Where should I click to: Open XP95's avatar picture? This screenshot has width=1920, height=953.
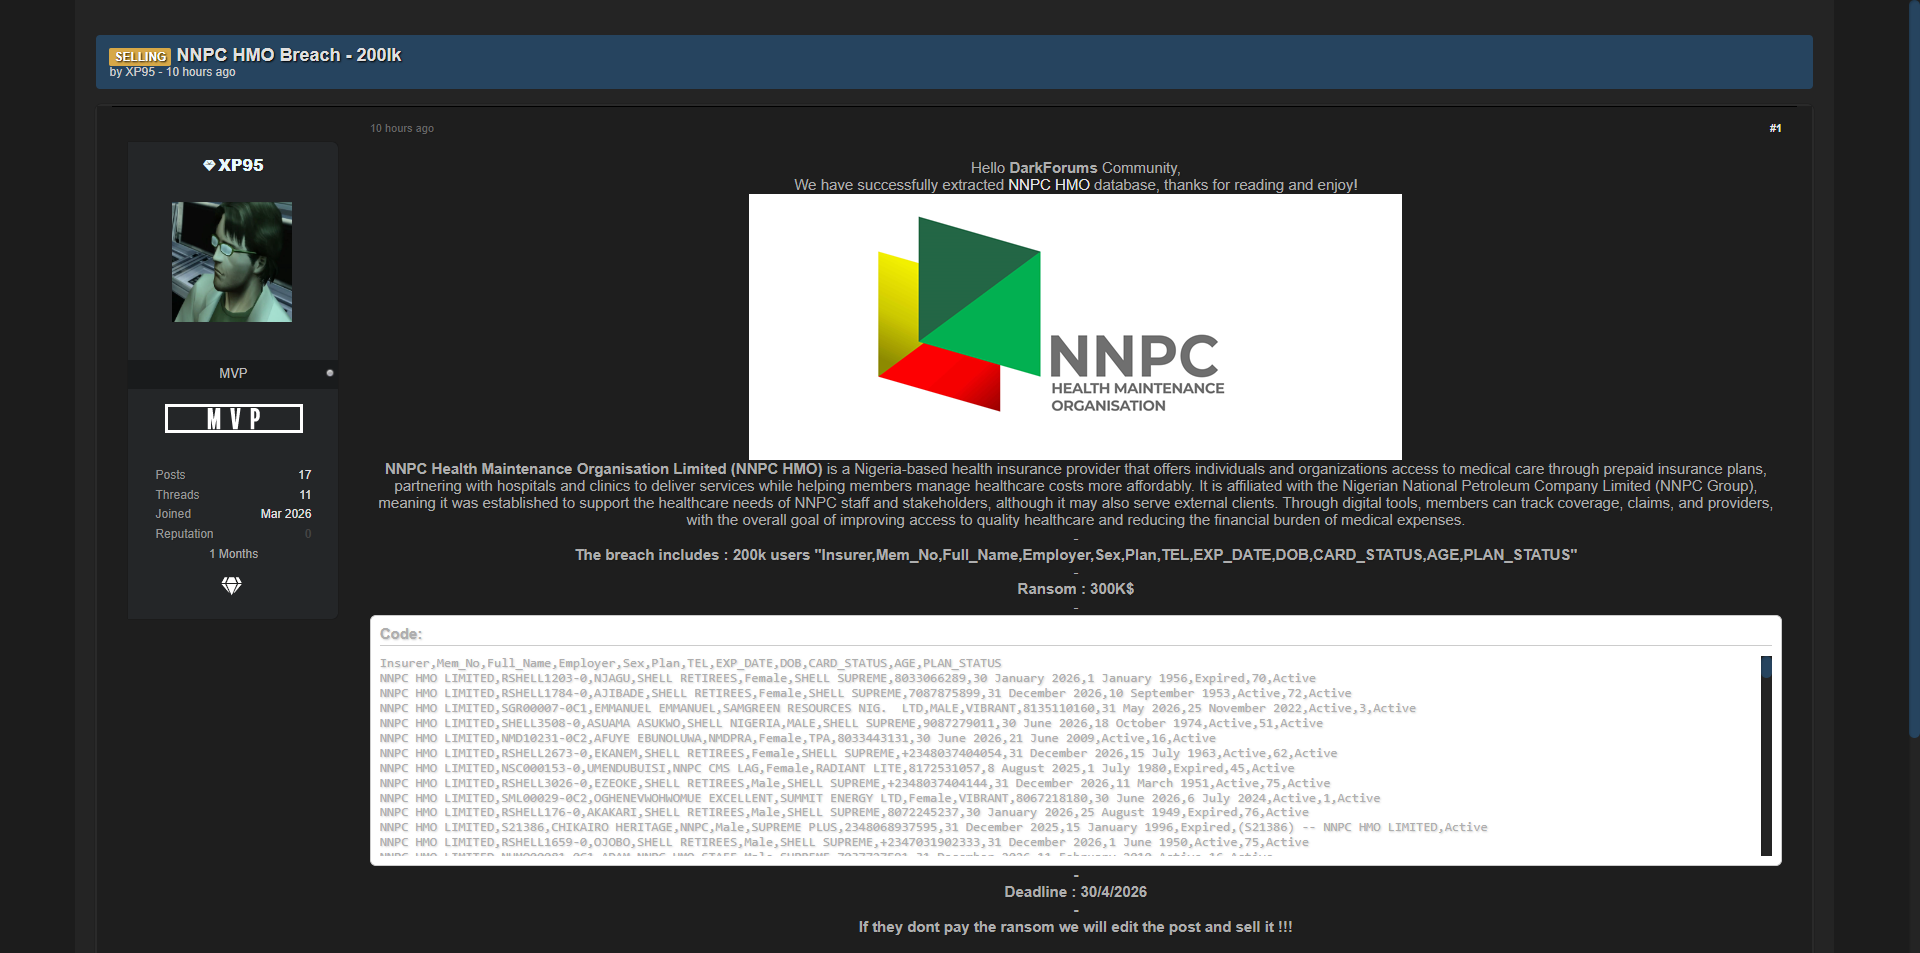(x=232, y=262)
